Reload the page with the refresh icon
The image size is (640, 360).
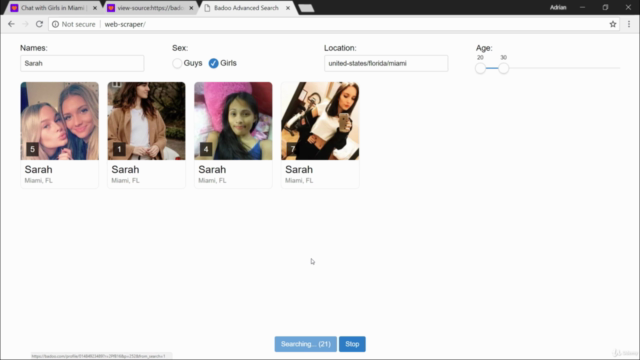(39, 24)
